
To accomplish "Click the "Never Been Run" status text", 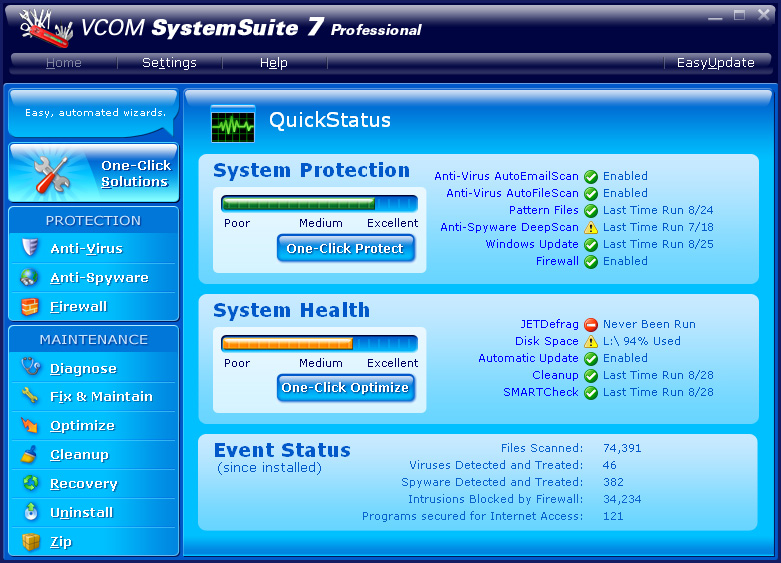I will [649, 324].
